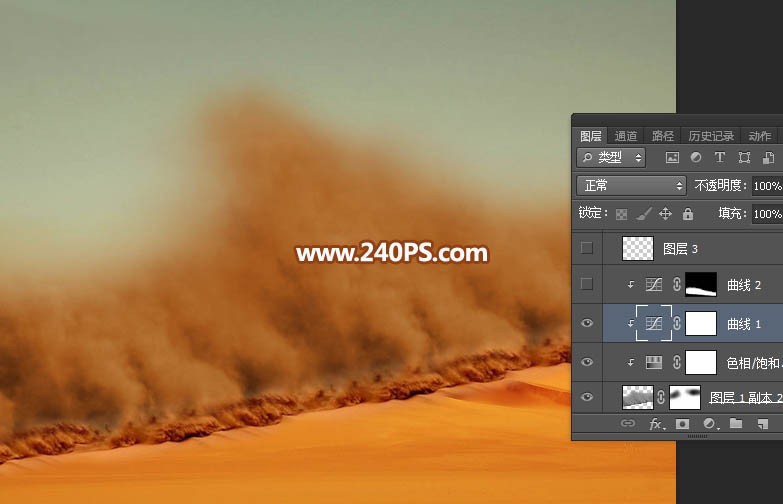Select the 图层 3 layer name
The width and height of the screenshot is (783, 504).
[680, 249]
